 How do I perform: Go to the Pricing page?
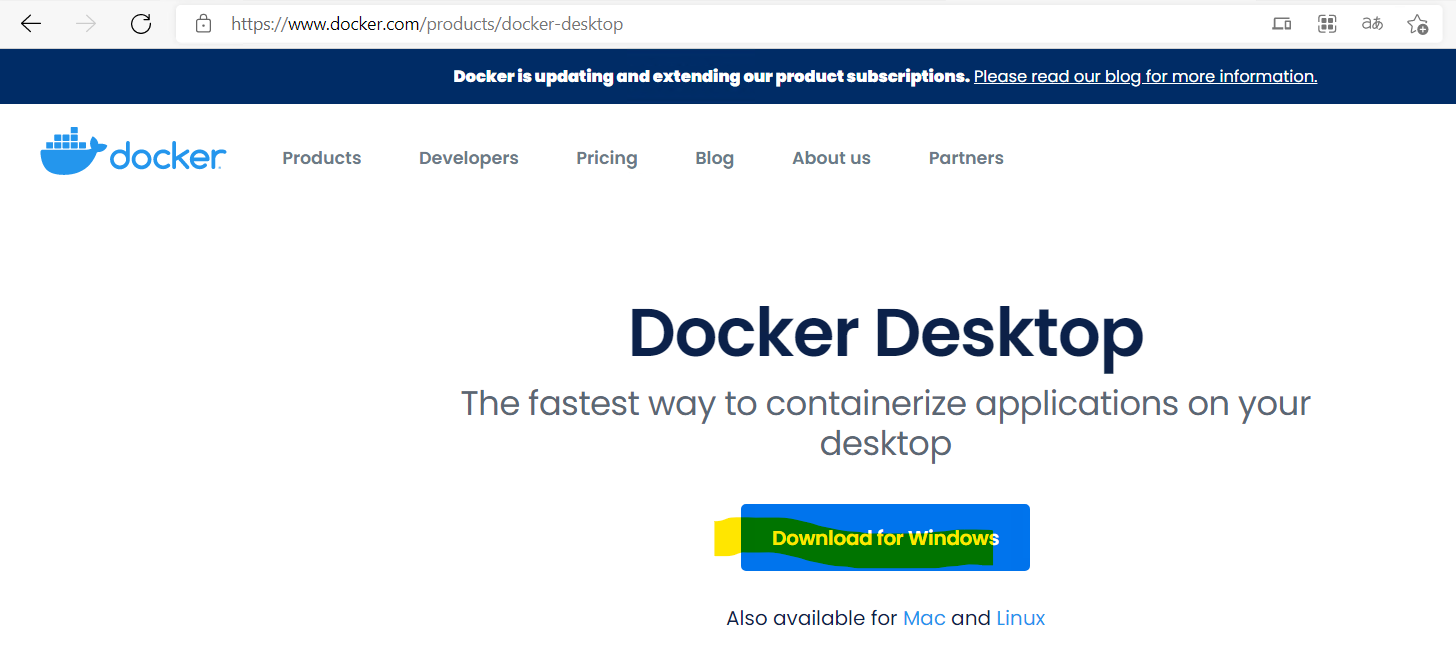pyautogui.click(x=607, y=158)
